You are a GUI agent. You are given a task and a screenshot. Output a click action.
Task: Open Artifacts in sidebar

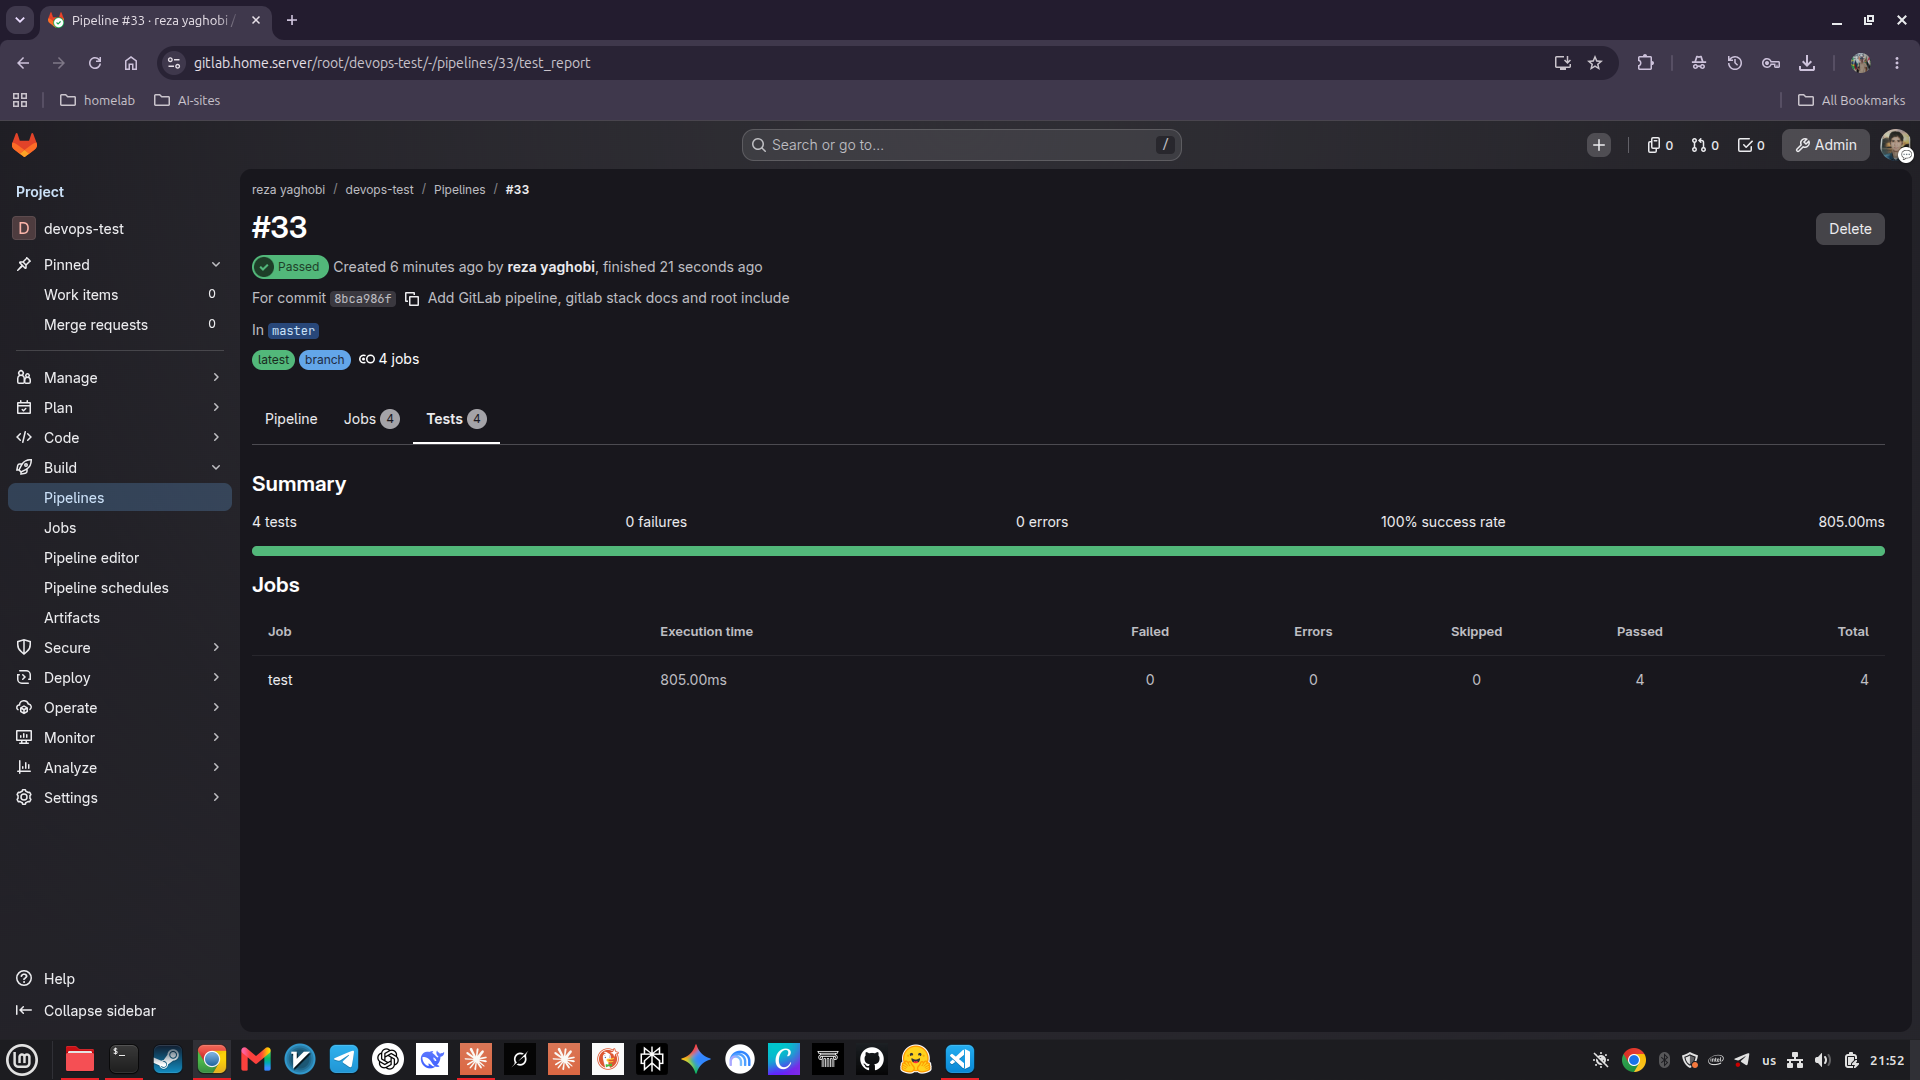(x=120, y=618)
